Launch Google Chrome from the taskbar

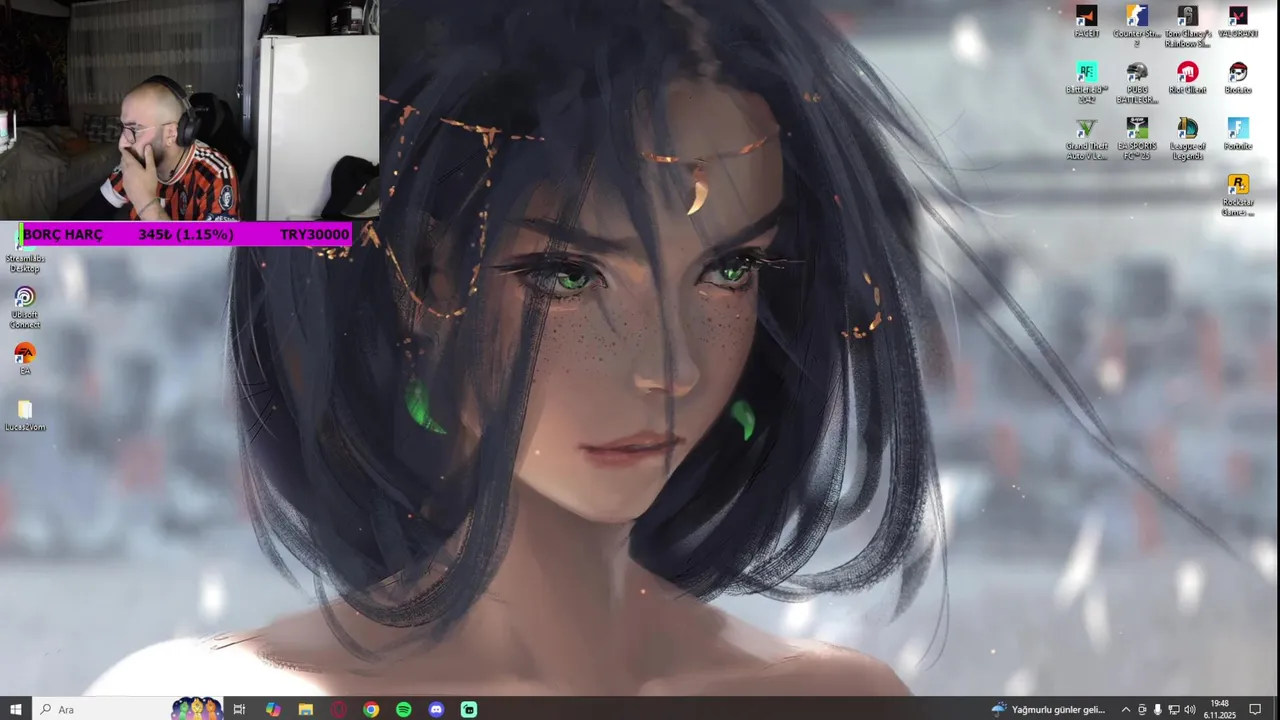pyautogui.click(x=371, y=709)
